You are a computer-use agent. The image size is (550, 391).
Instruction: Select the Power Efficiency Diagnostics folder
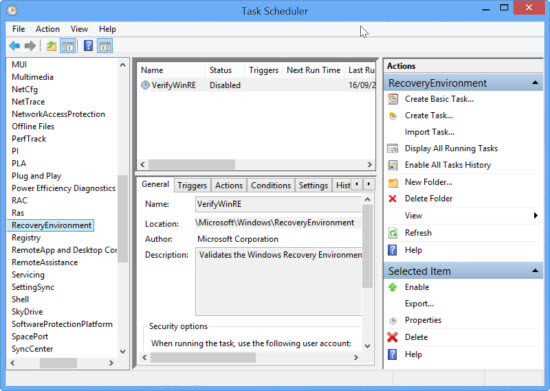(x=63, y=188)
